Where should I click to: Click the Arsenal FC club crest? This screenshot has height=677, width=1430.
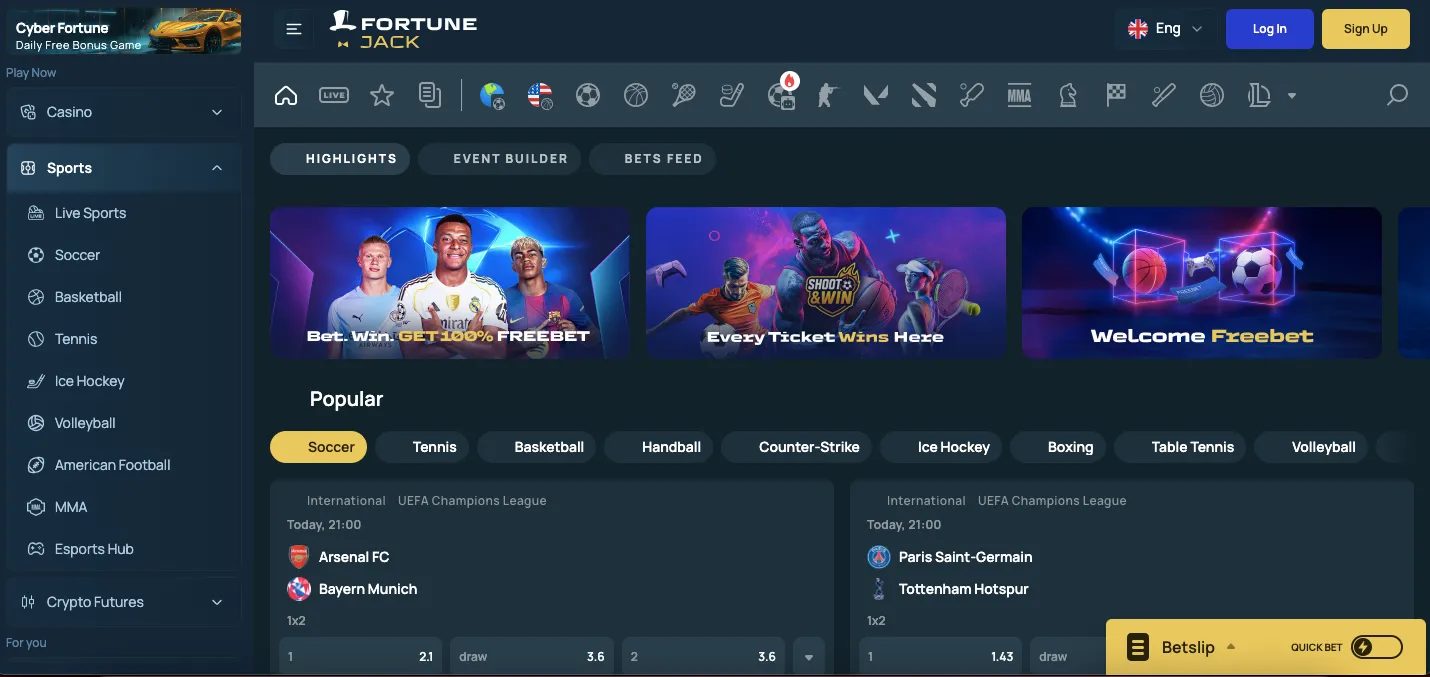pyautogui.click(x=299, y=557)
